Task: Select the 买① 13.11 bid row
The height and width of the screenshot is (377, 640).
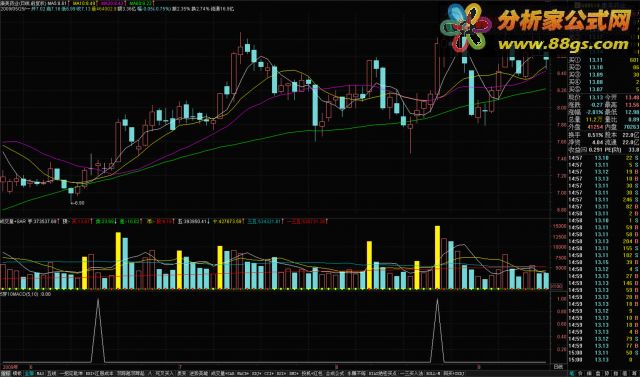Action: click(604, 60)
